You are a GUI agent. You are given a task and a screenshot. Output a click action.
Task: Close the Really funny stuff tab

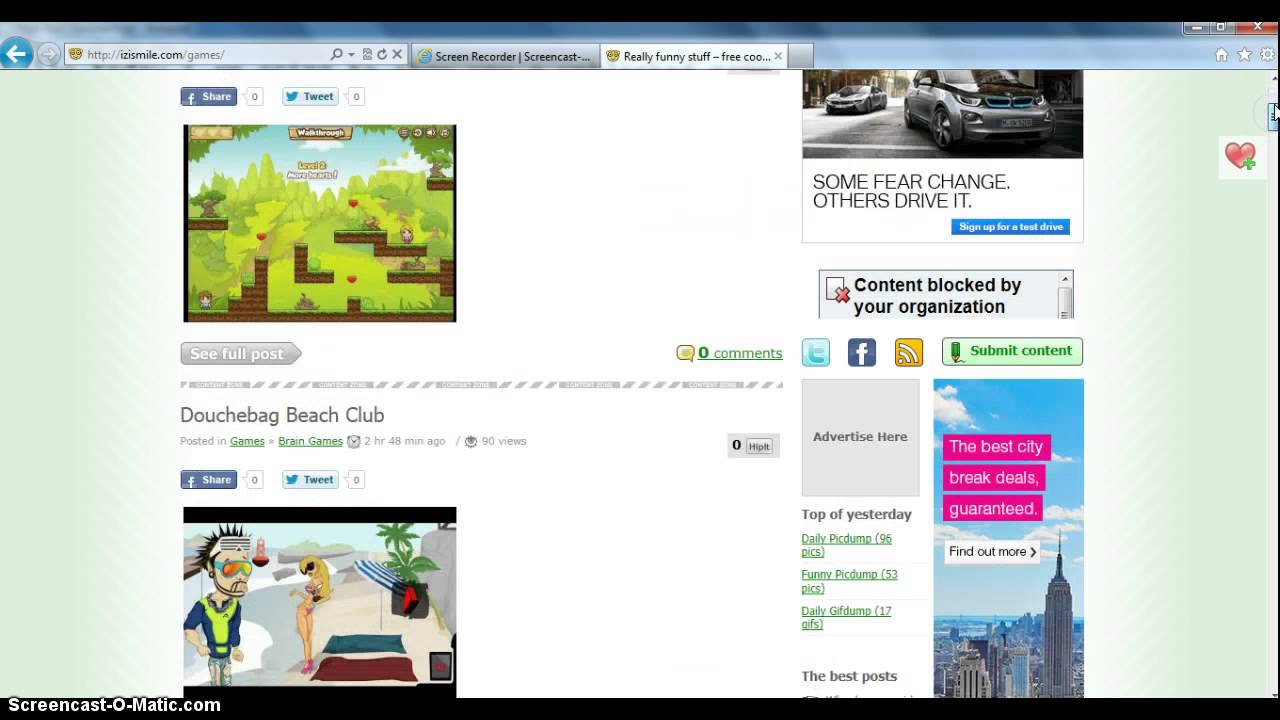pos(778,56)
